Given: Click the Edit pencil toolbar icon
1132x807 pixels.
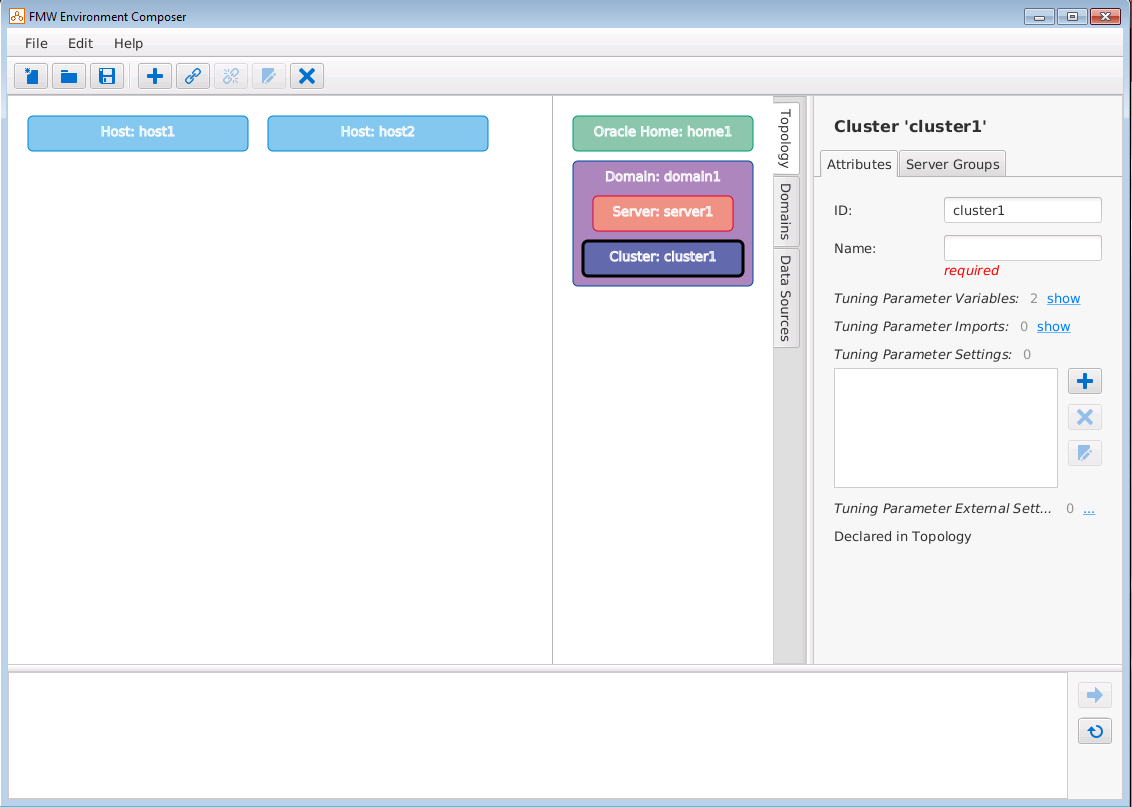Looking at the screenshot, I should pos(269,76).
